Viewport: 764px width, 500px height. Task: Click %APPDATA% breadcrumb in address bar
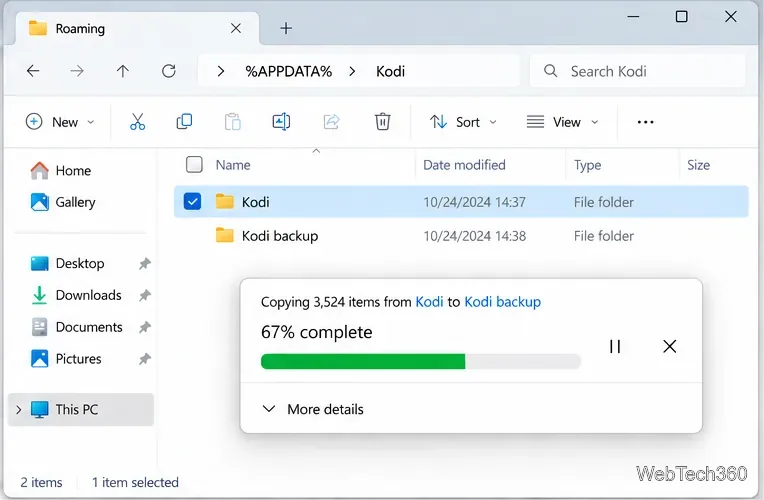[288, 72]
